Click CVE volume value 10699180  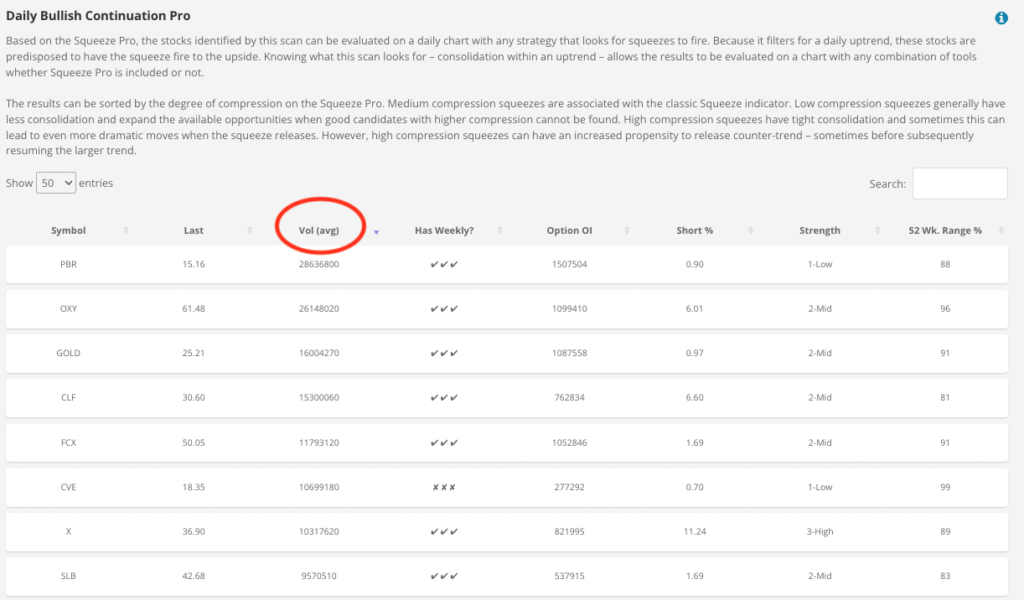coord(319,487)
